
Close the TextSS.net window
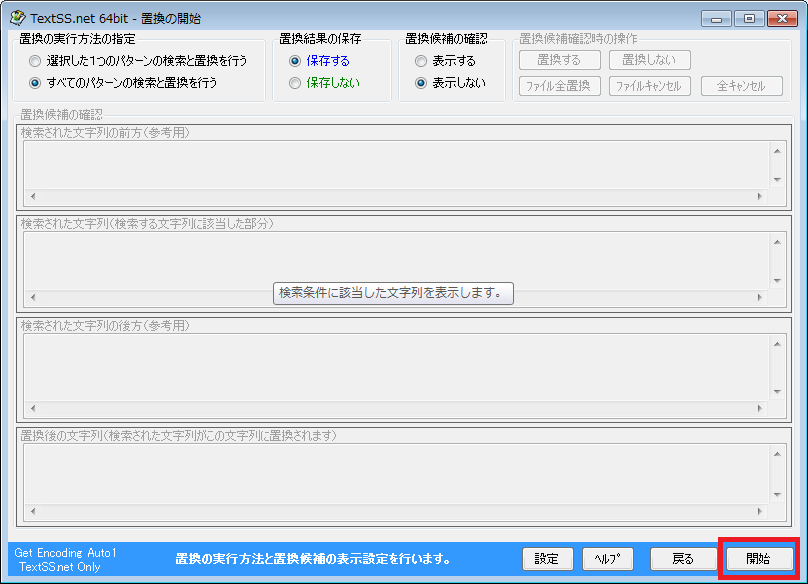782,19
